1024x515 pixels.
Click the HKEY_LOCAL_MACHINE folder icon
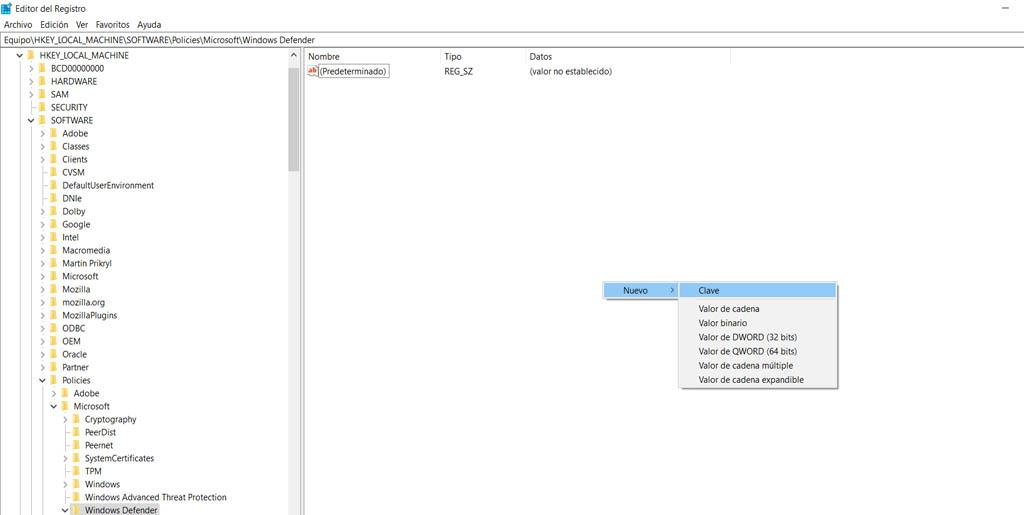[x=31, y=55]
